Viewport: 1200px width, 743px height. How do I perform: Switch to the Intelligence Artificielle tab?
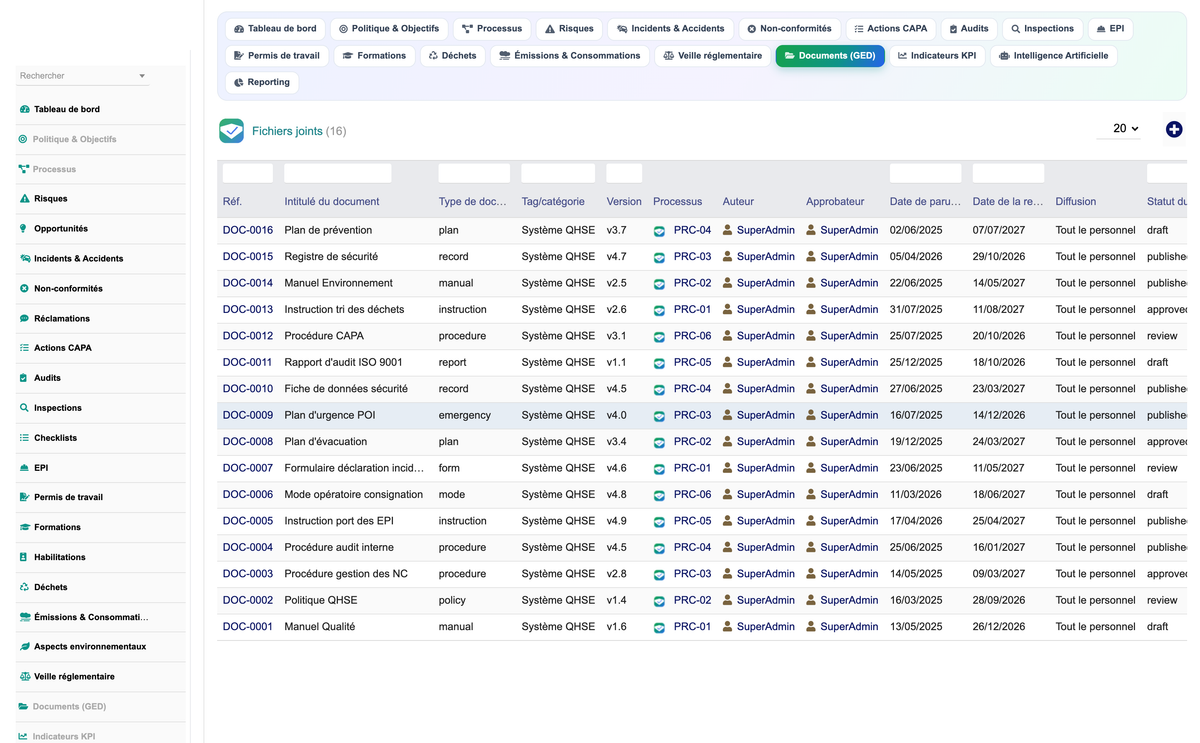(1053, 56)
